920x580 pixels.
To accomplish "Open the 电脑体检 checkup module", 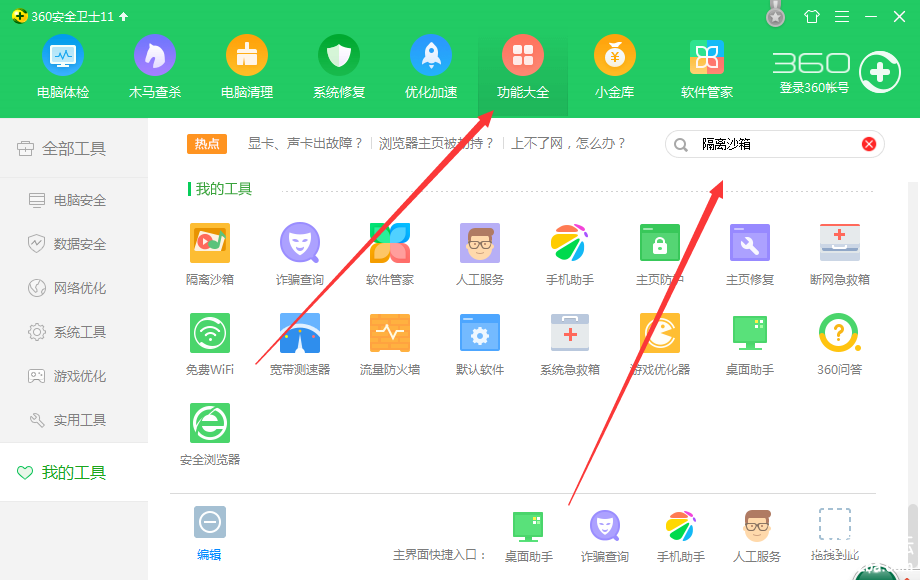I will tap(63, 67).
